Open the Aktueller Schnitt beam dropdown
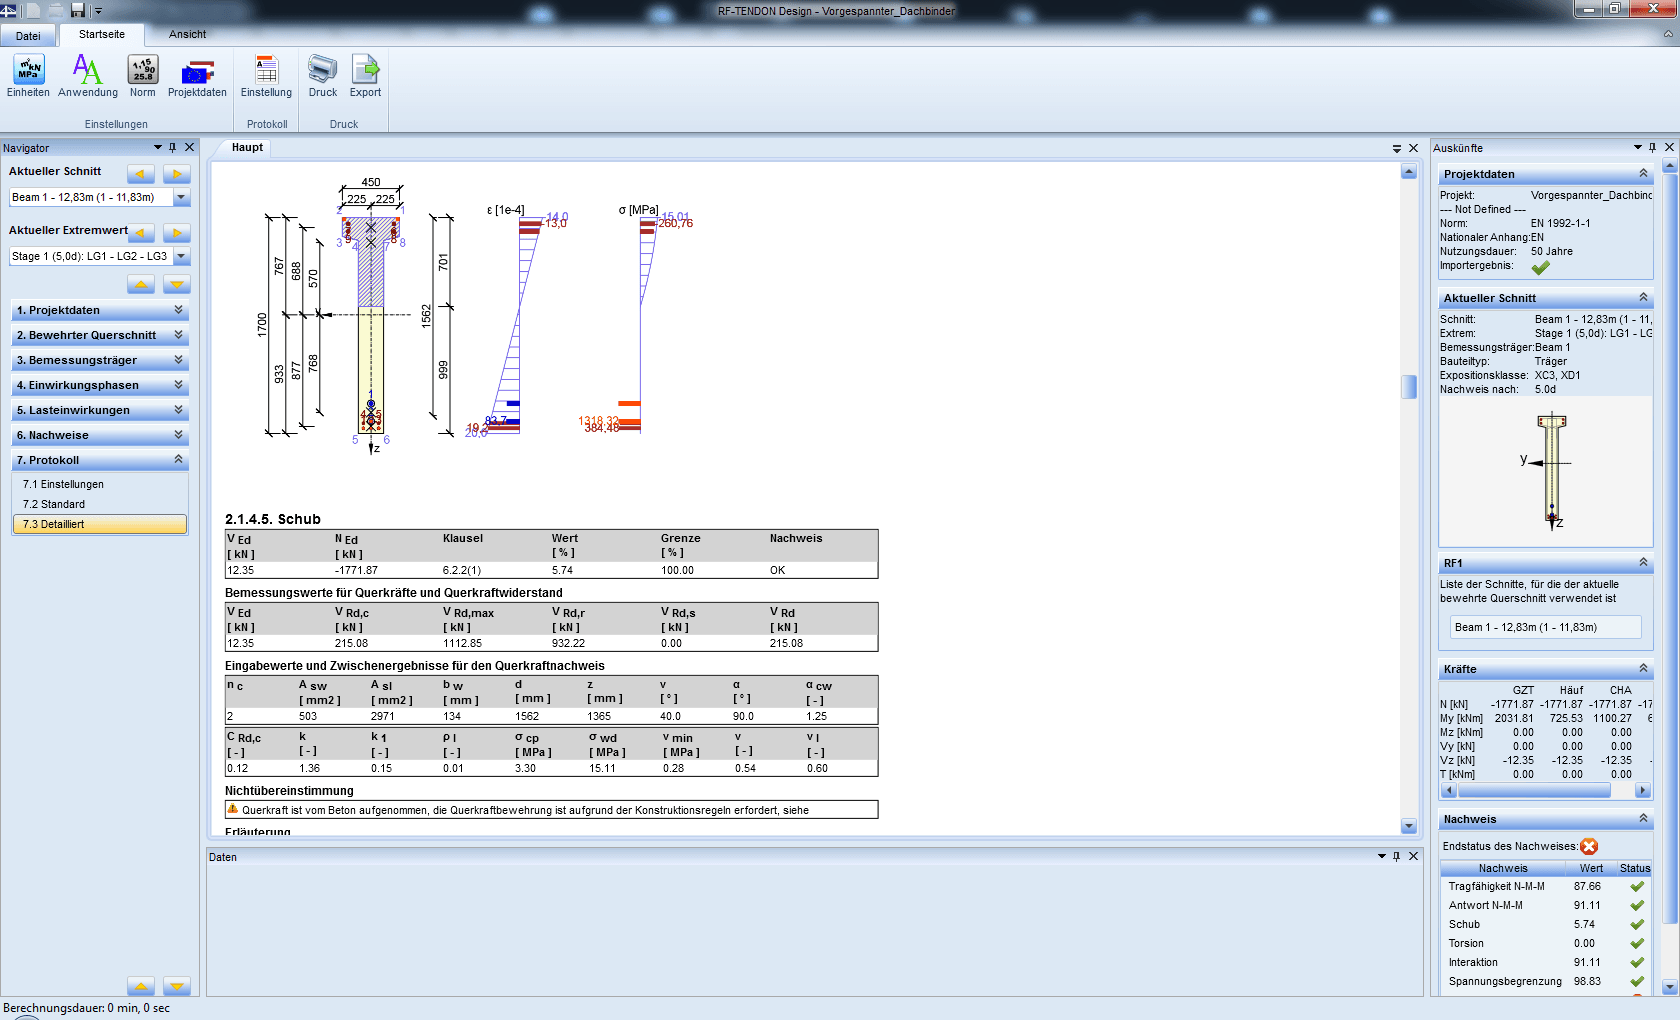 (x=182, y=197)
